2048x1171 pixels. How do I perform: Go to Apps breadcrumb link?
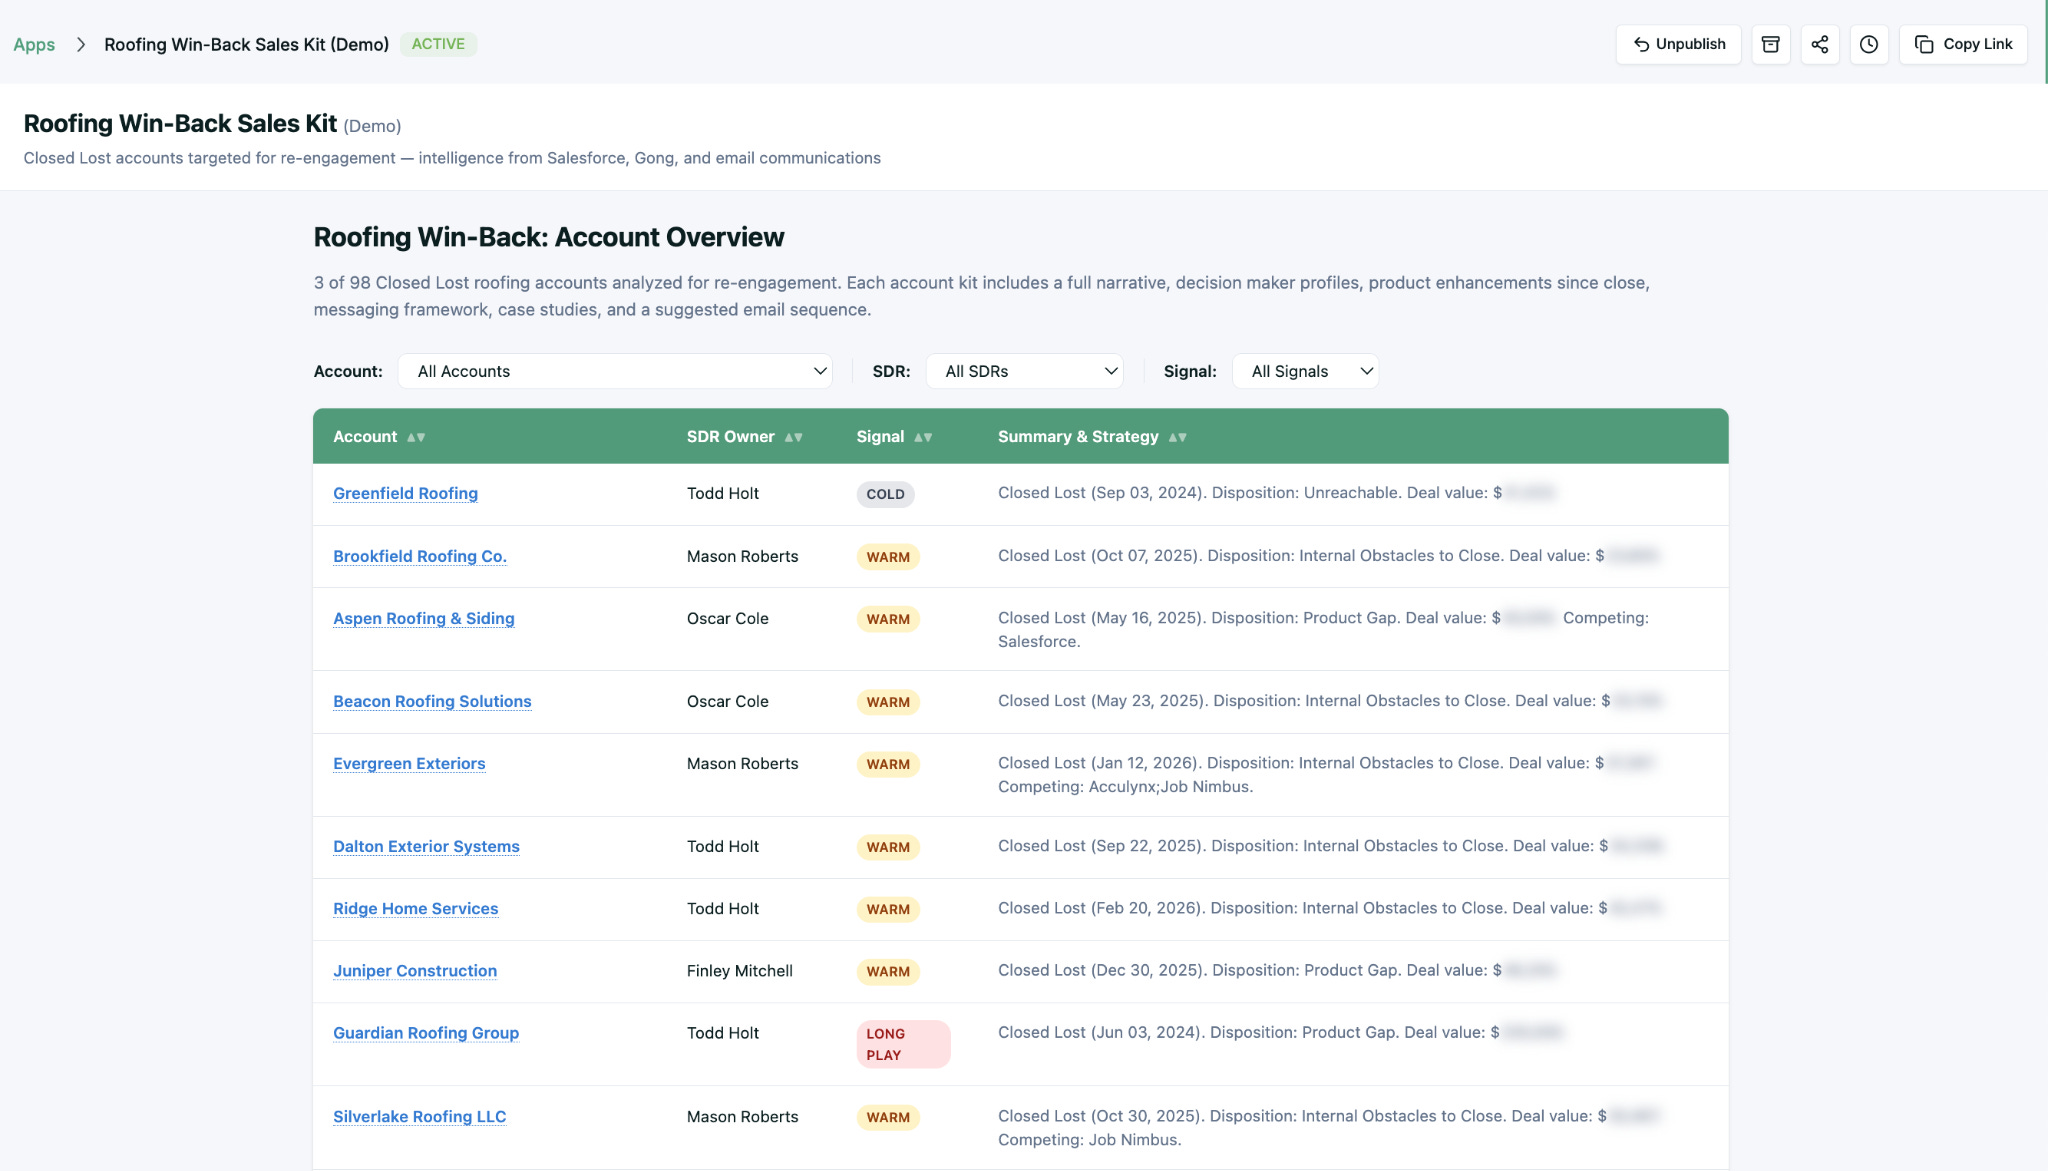pyautogui.click(x=34, y=44)
